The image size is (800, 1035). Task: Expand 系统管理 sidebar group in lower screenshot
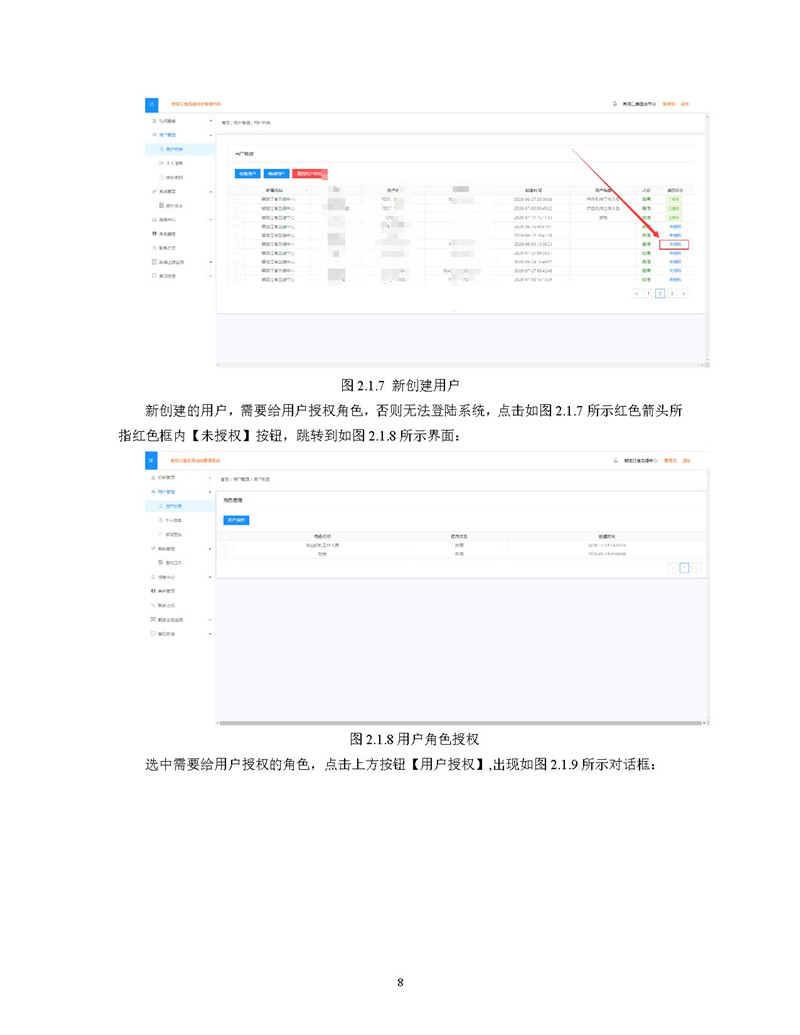tap(210, 549)
